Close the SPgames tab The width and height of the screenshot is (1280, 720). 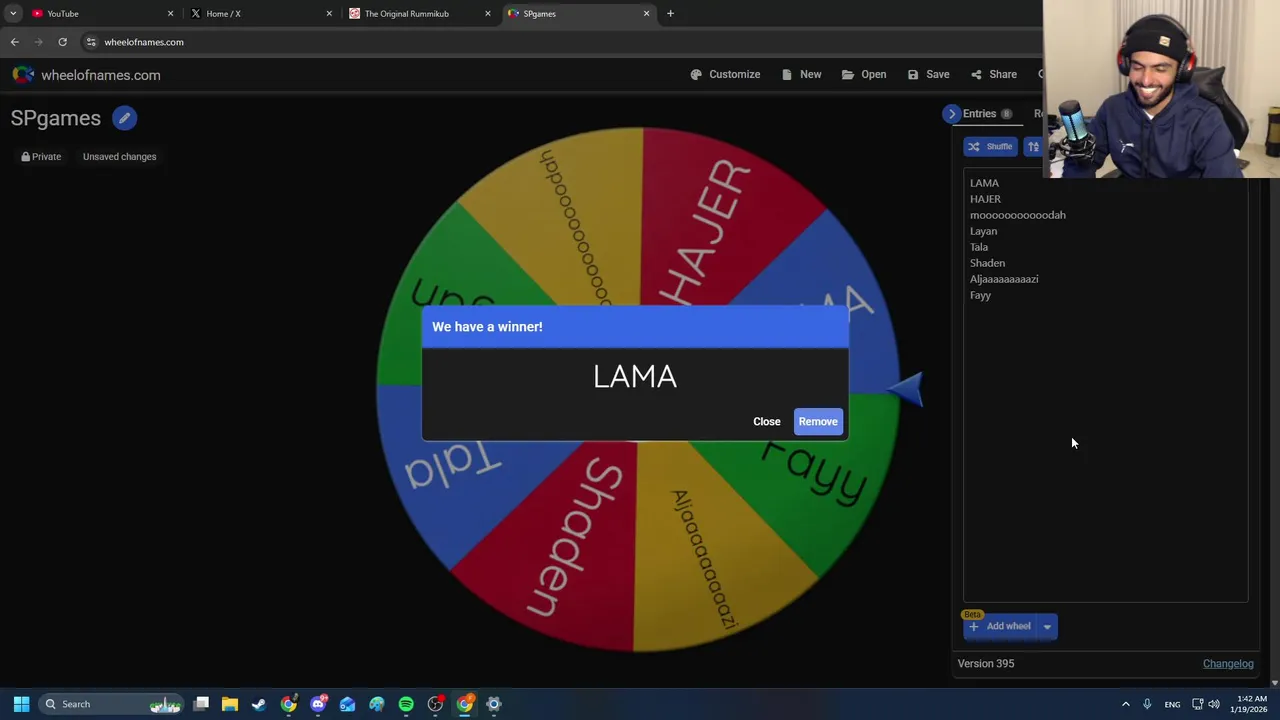[x=646, y=14]
